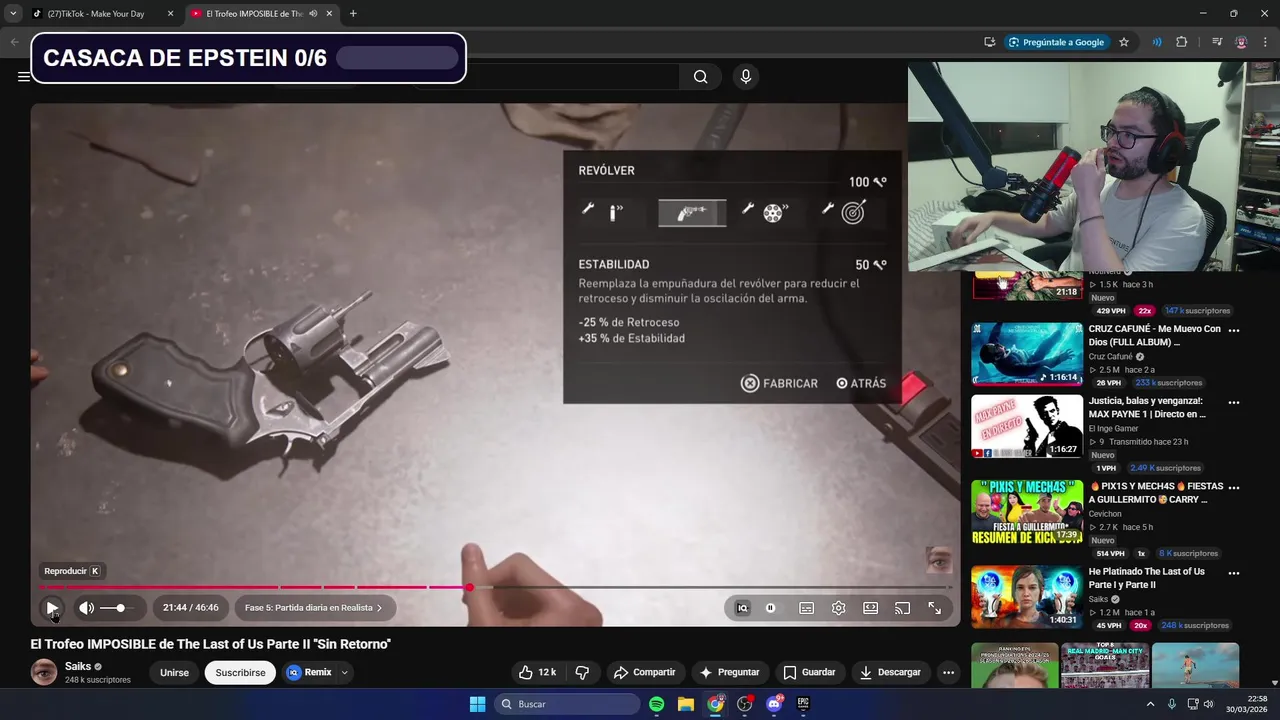
Task: Click Unirse to join the channel
Action: point(174,672)
